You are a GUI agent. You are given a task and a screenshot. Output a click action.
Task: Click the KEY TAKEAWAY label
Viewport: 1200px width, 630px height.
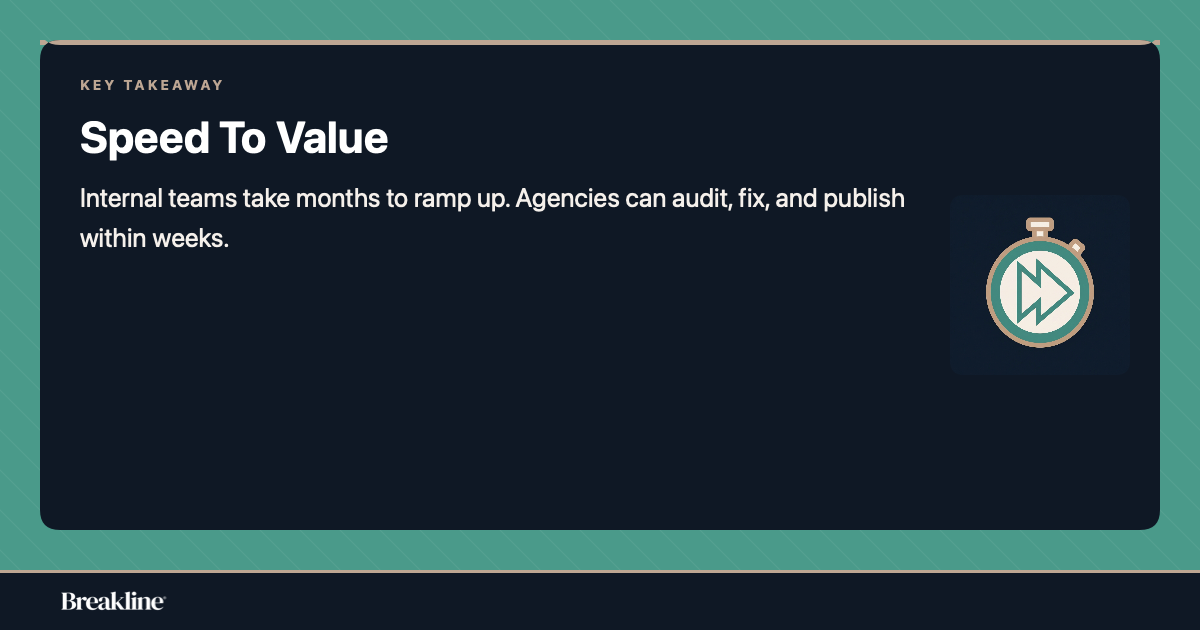(x=152, y=85)
